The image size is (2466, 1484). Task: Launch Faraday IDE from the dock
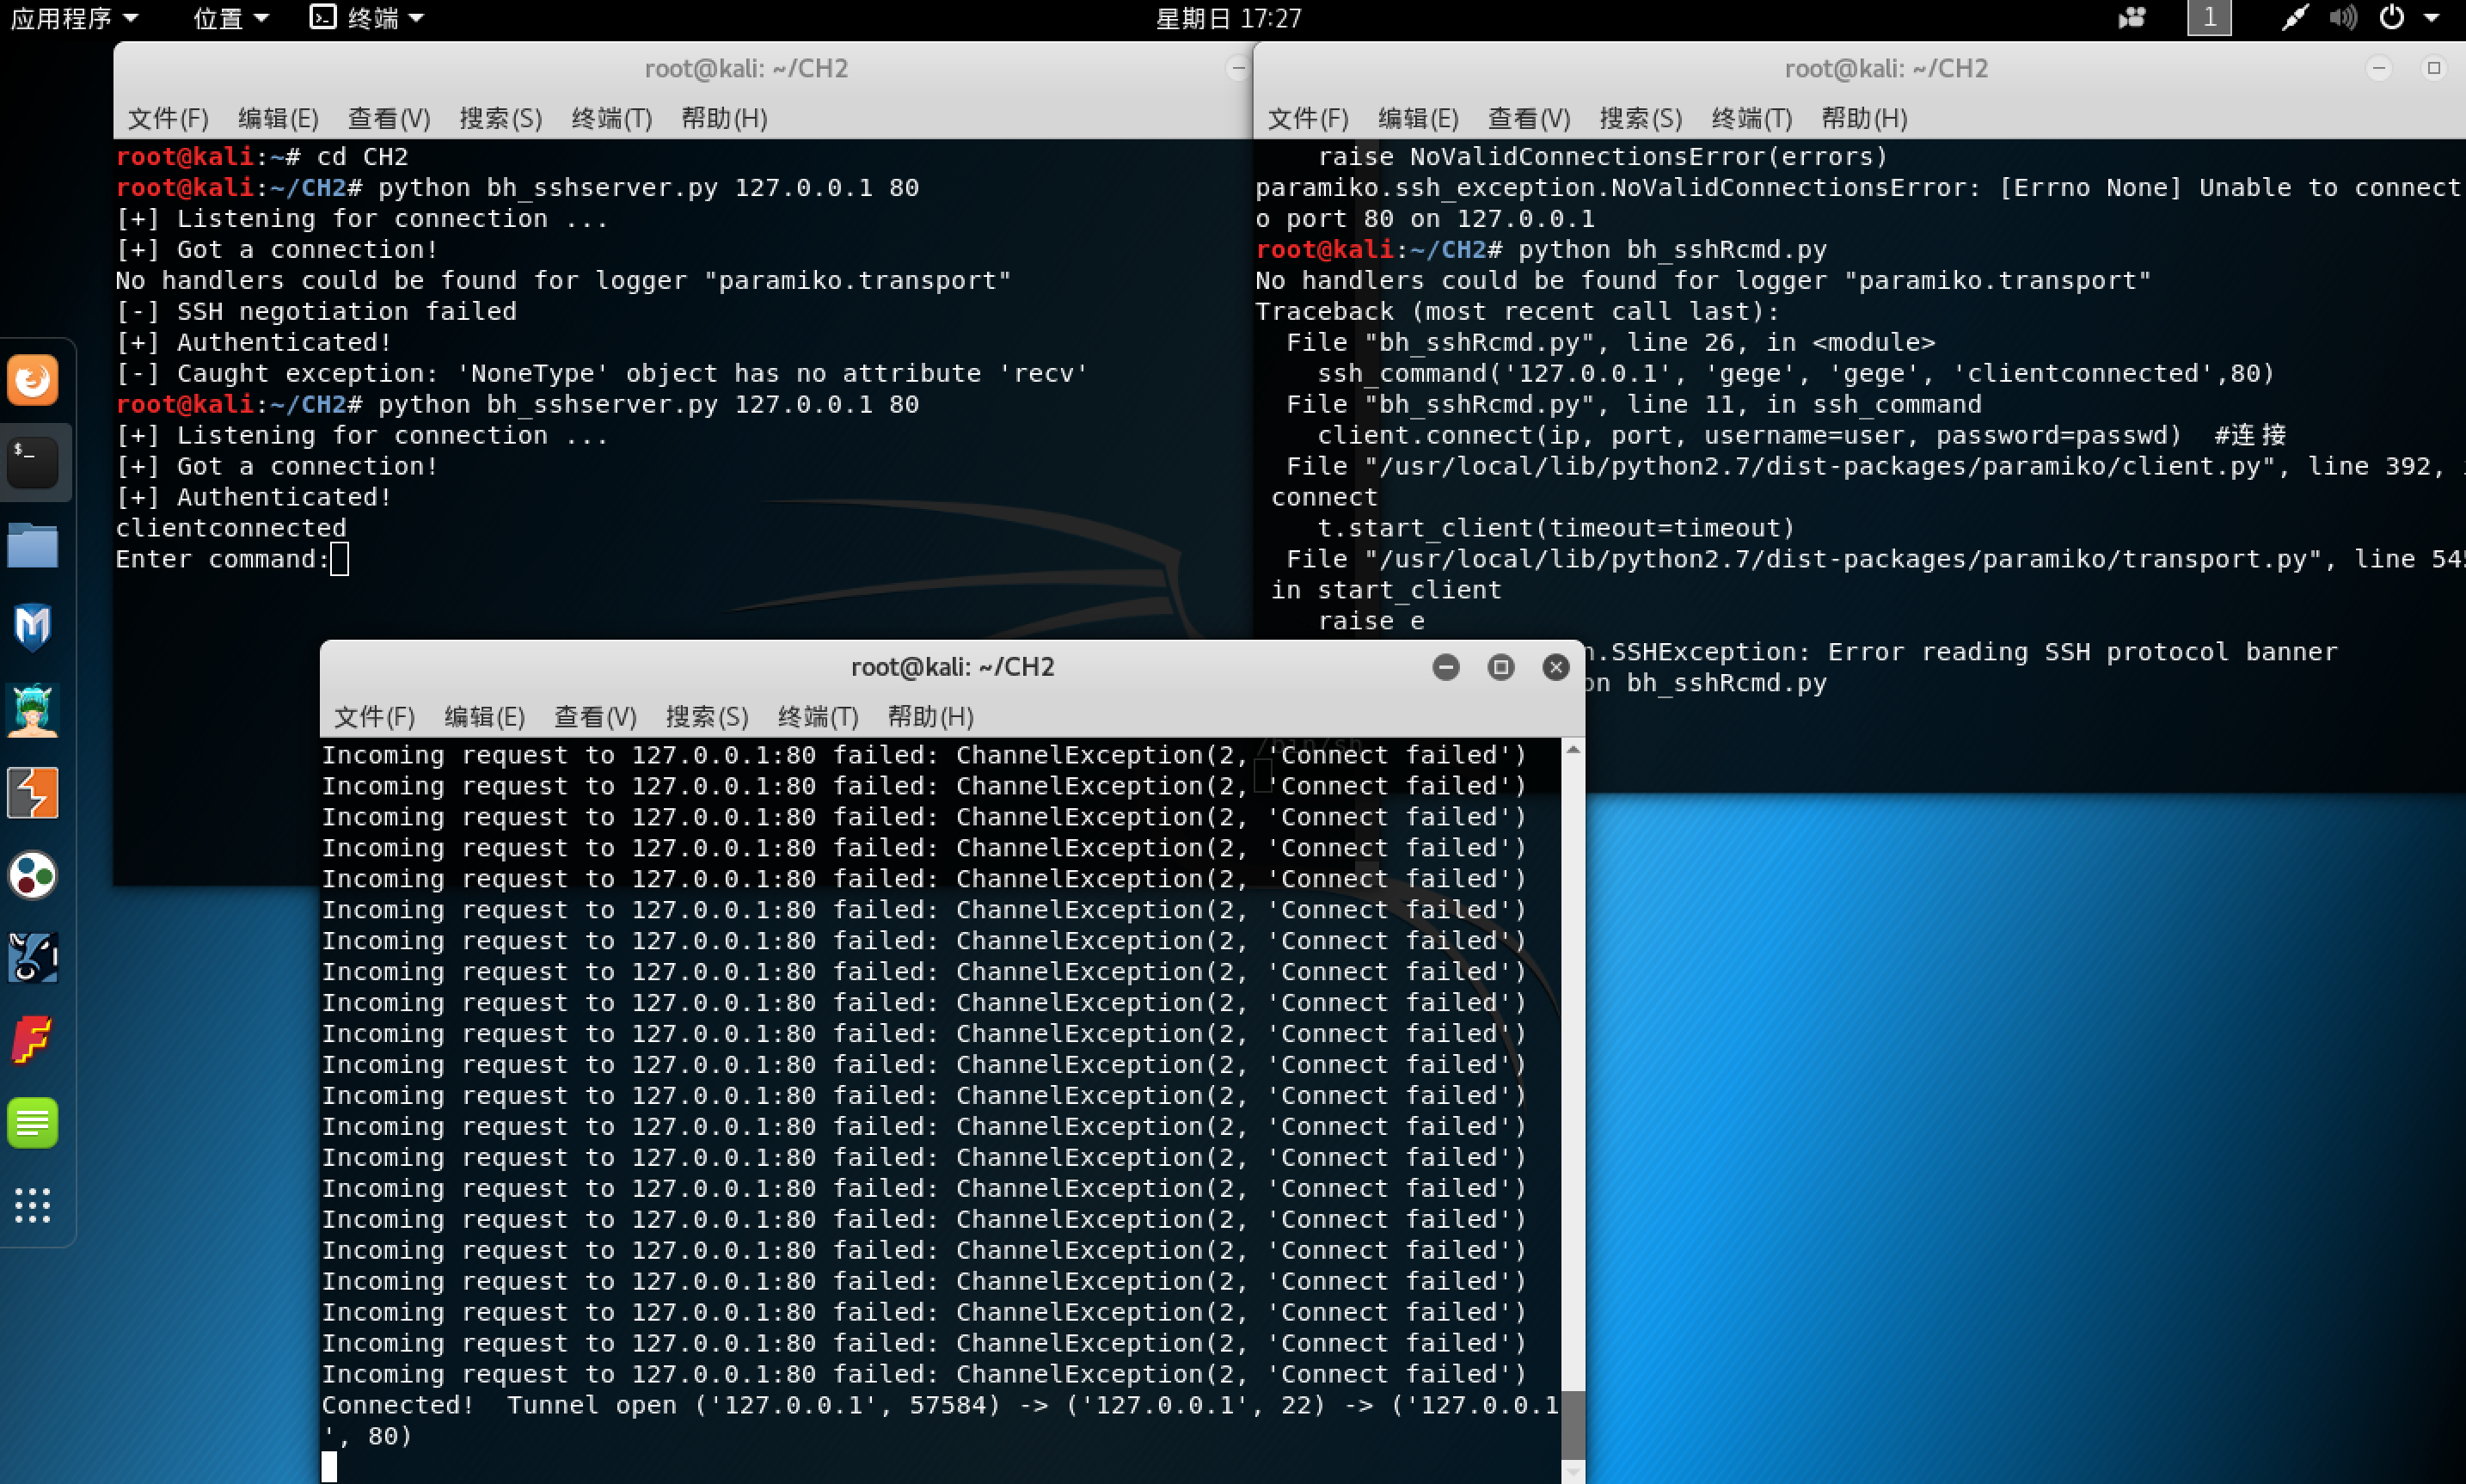[x=33, y=1040]
